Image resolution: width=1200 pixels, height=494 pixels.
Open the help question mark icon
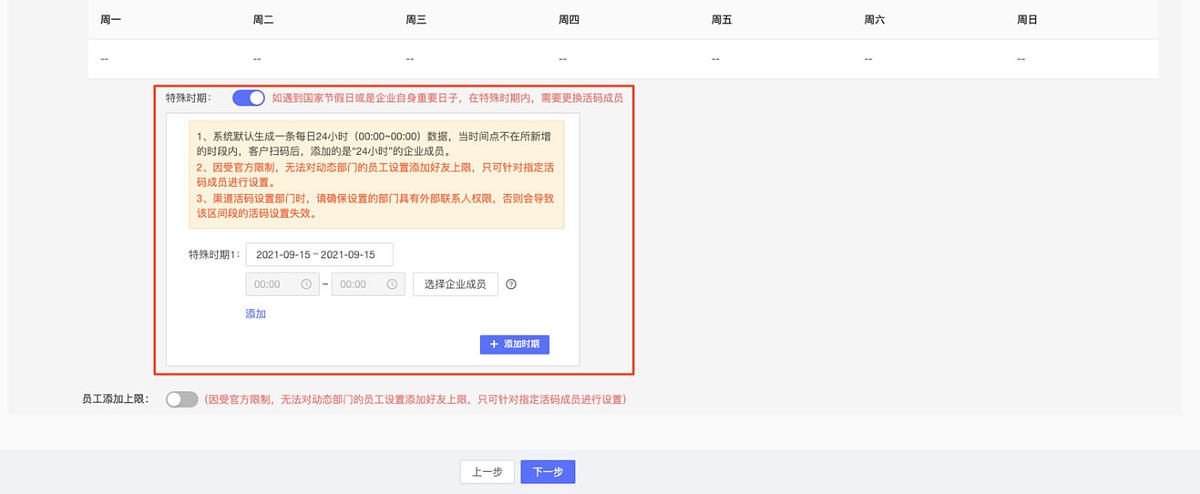pos(511,284)
